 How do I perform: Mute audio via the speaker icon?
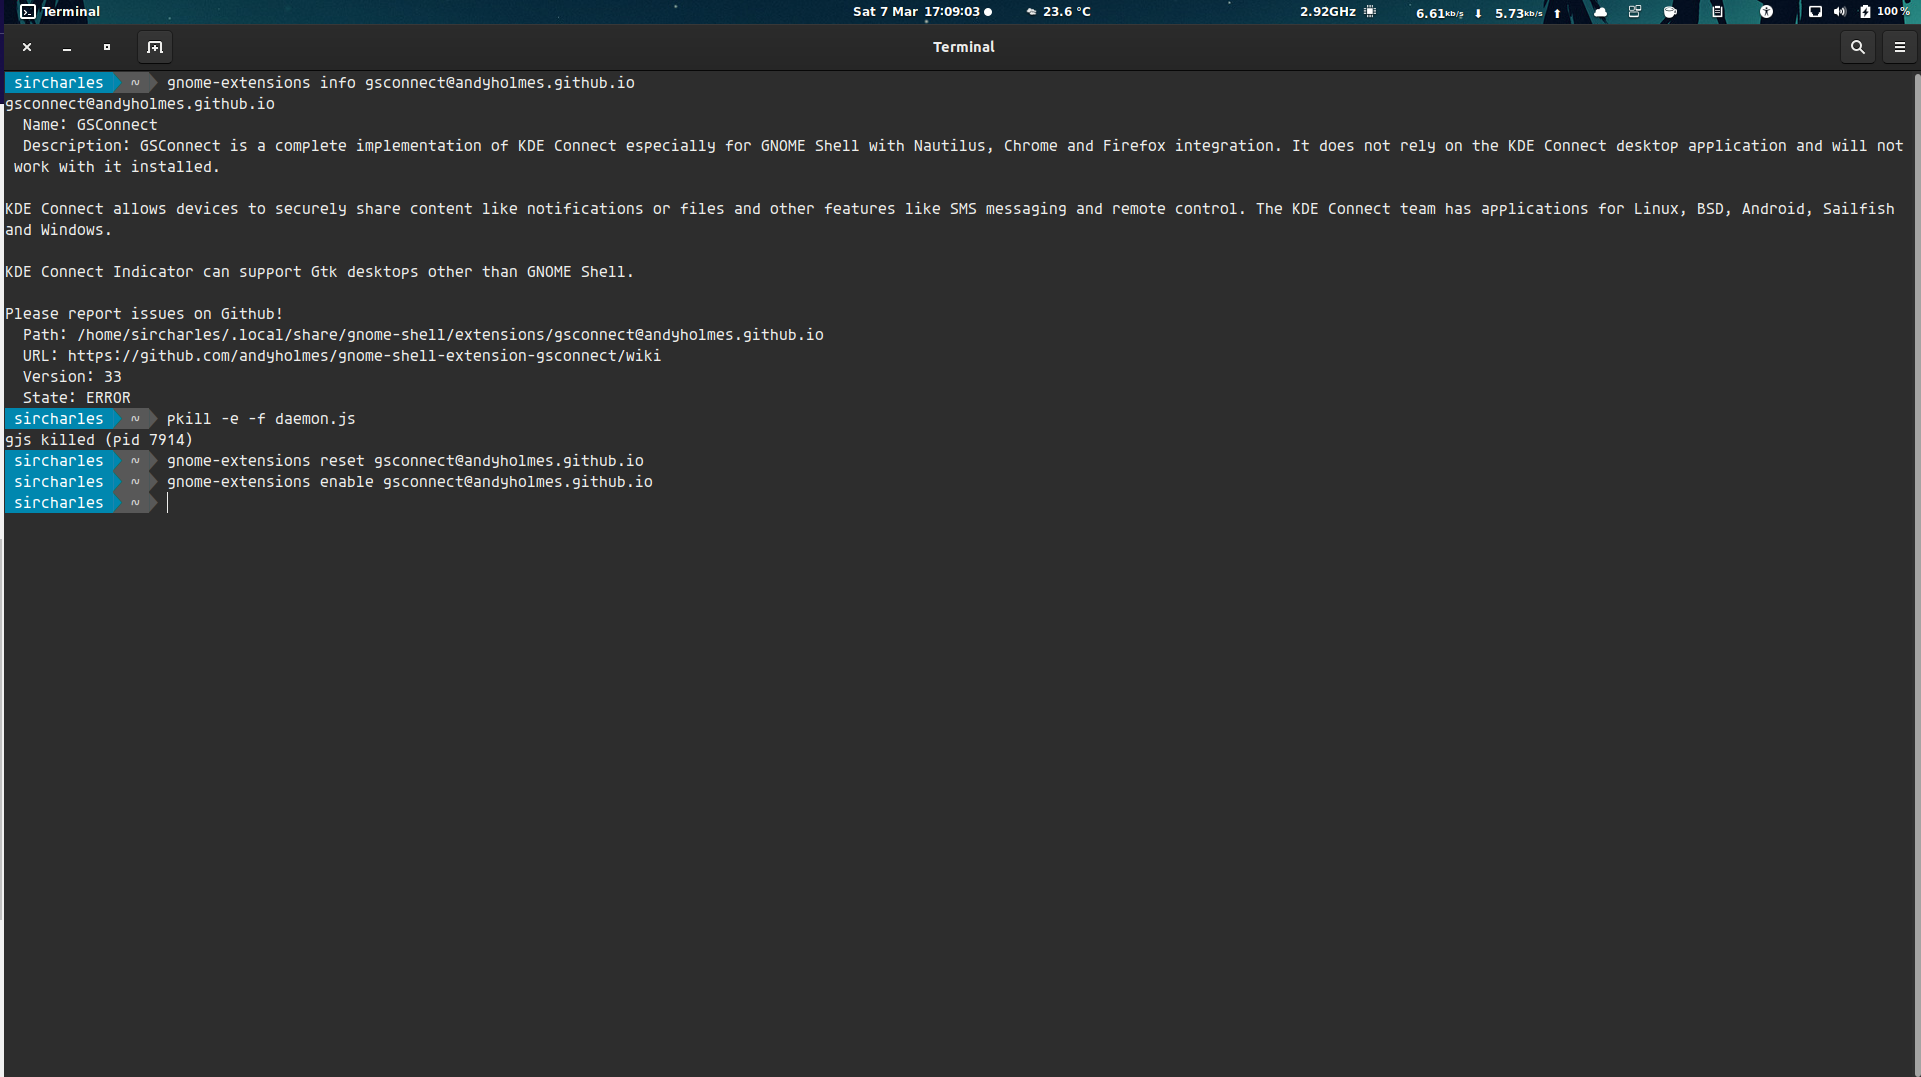click(x=1840, y=12)
